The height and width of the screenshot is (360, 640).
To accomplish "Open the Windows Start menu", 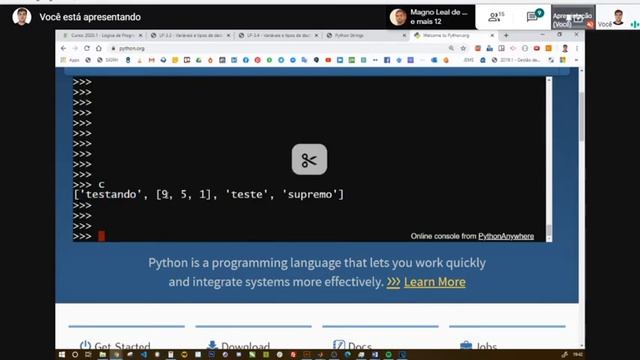I will [62, 355].
